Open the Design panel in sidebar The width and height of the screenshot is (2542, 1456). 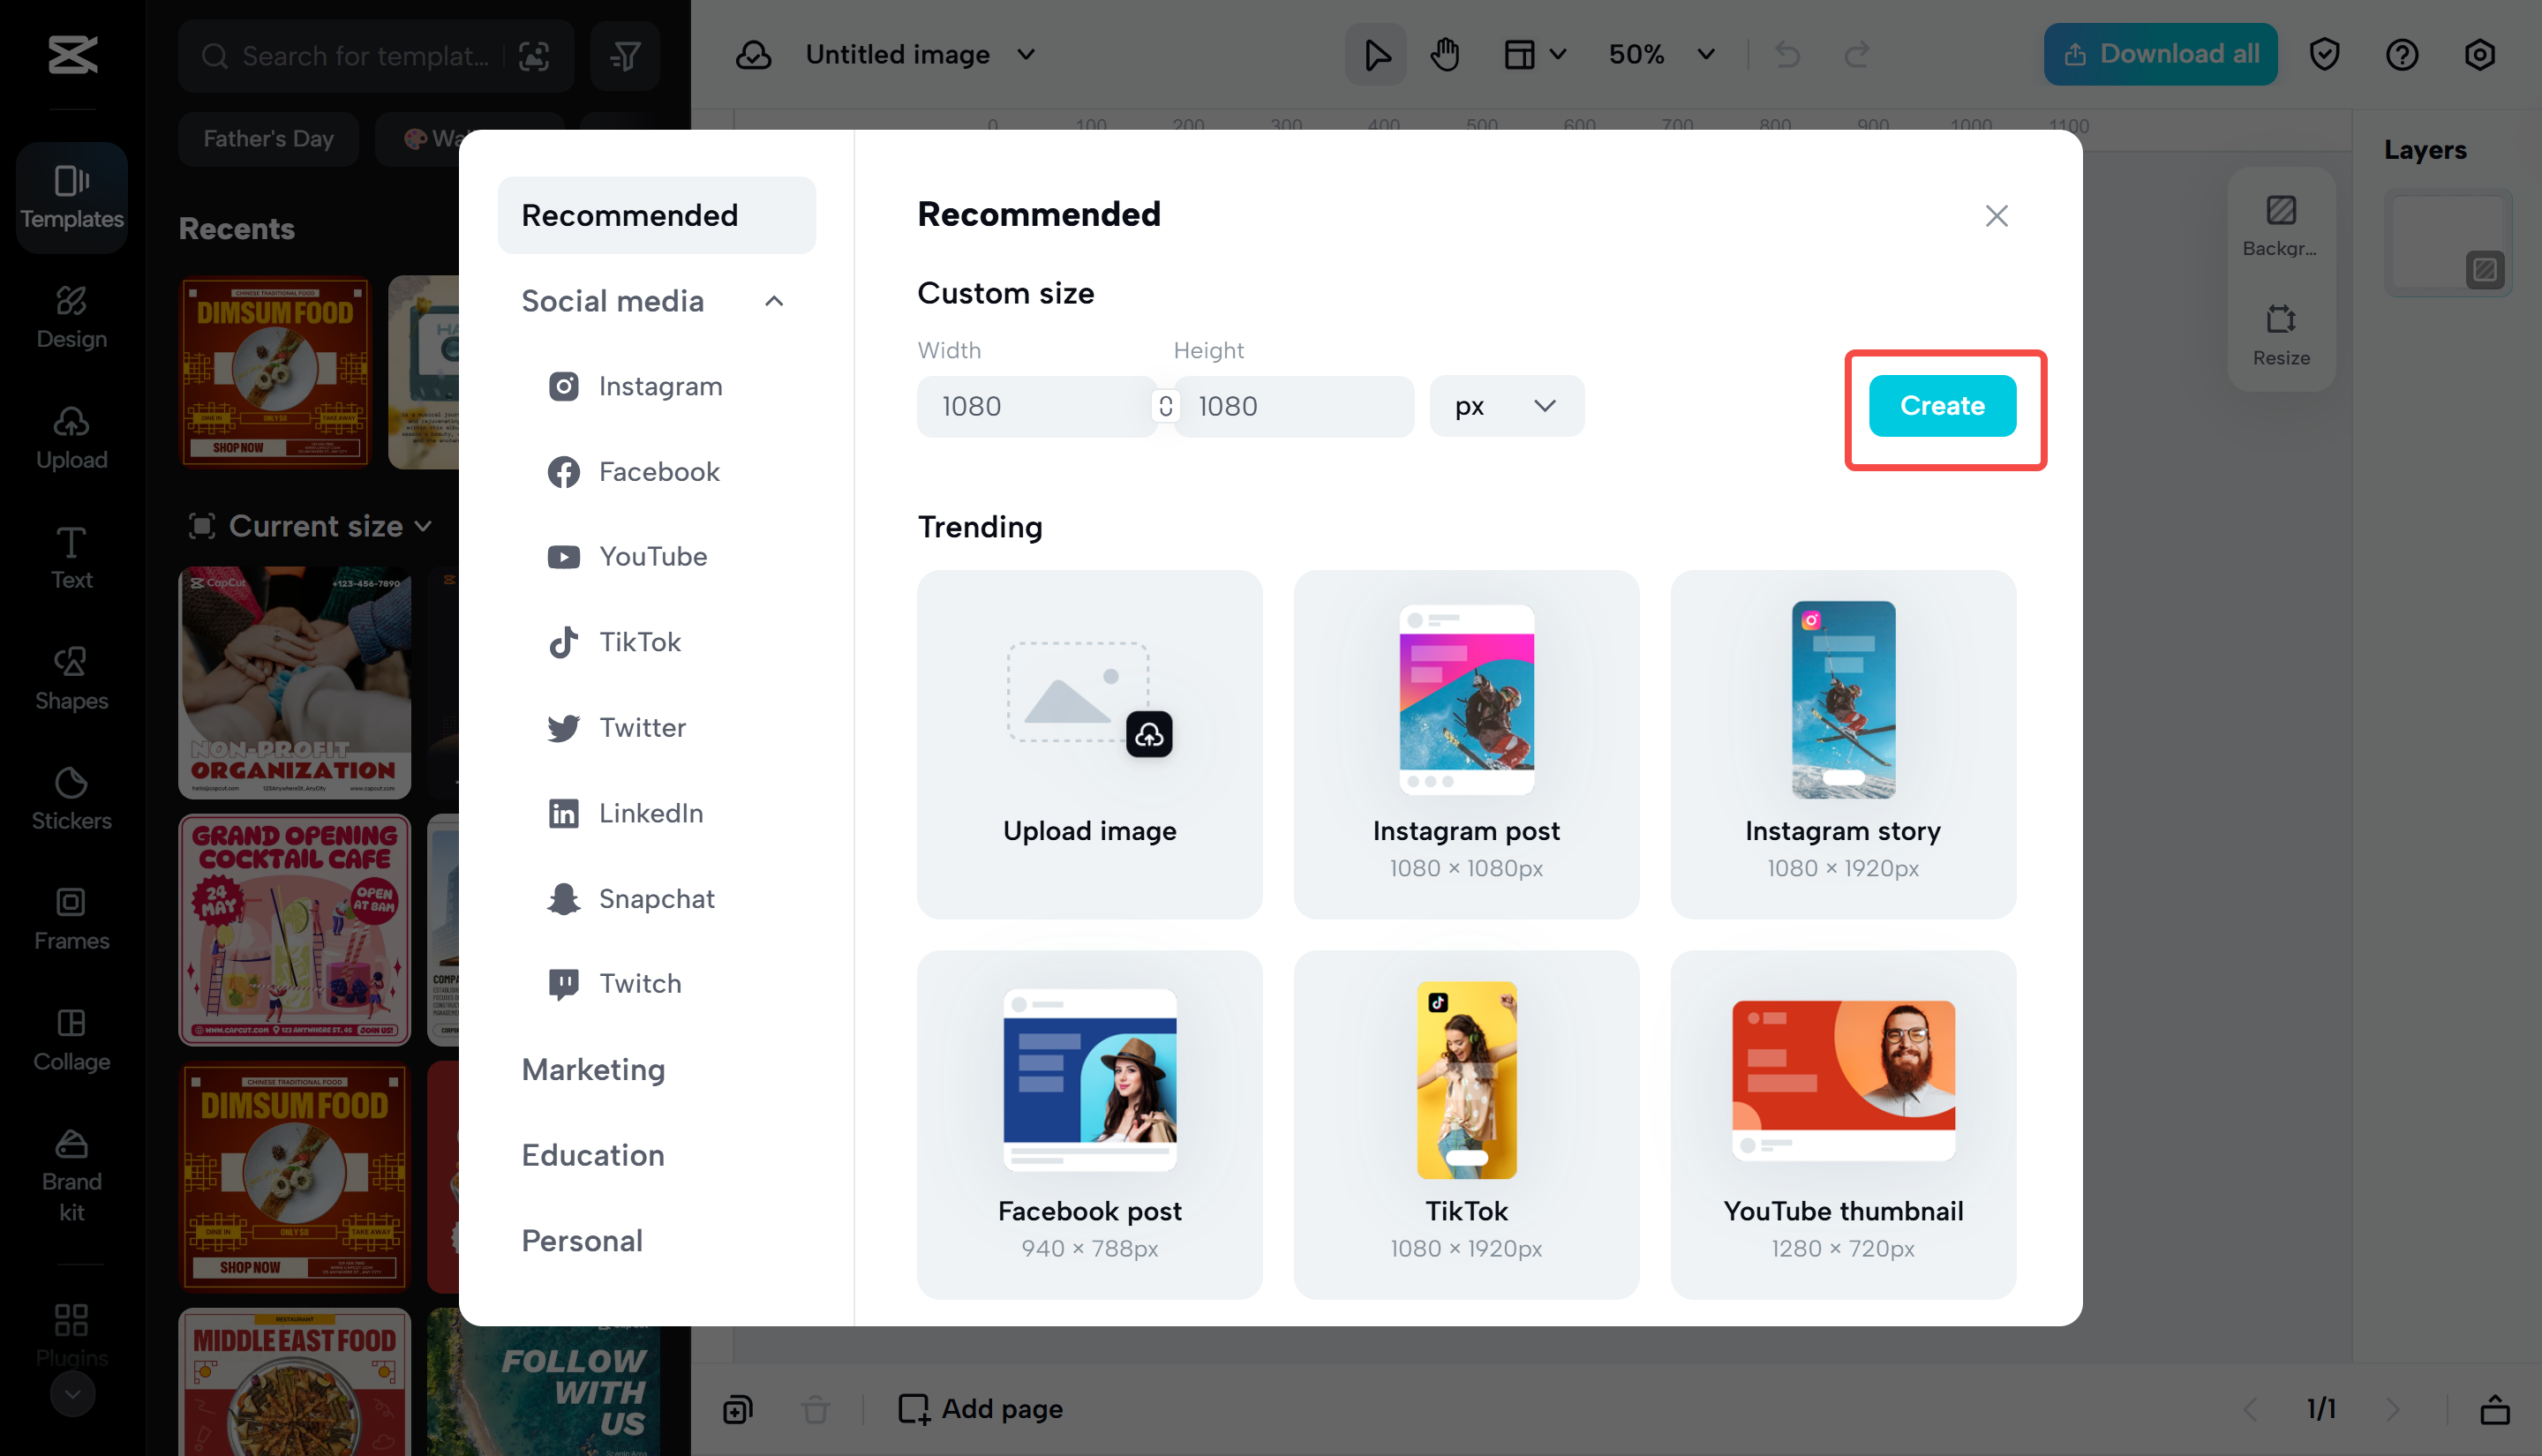coord(71,316)
